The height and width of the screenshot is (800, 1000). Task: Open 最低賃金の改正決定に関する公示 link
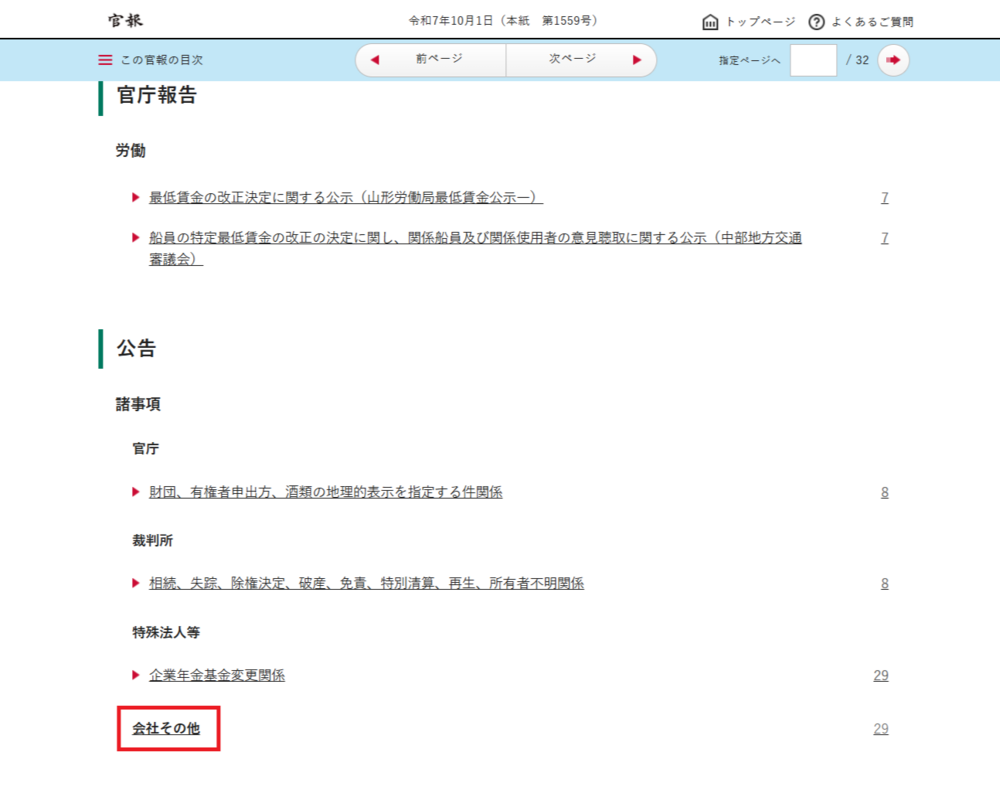click(346, 198)
